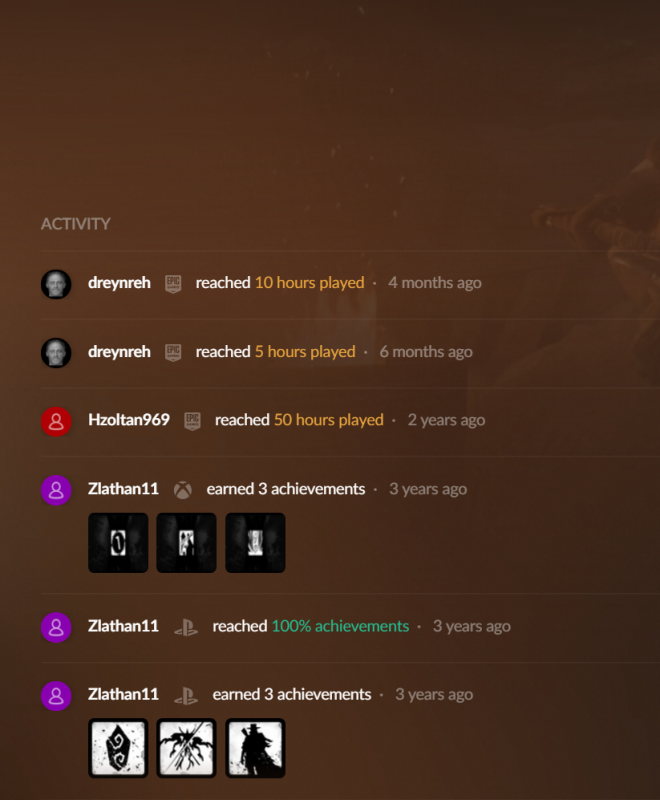Open the 5 hours played link

(305, 352)
